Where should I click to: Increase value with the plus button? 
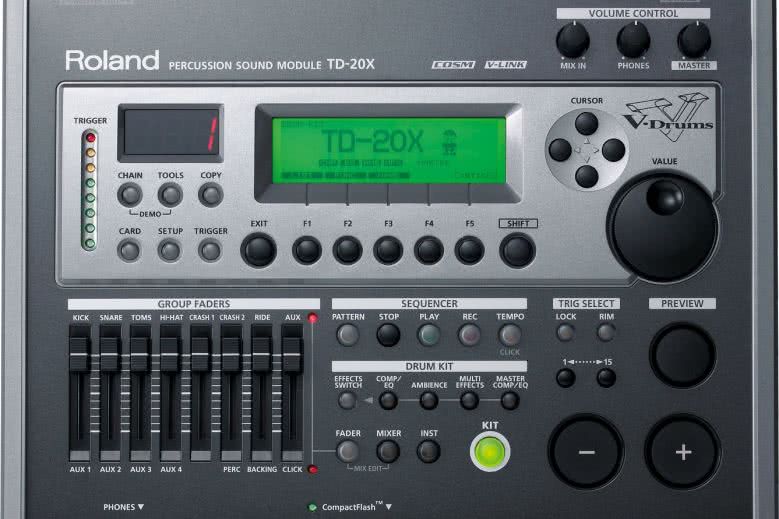click(x=683, y=452)
